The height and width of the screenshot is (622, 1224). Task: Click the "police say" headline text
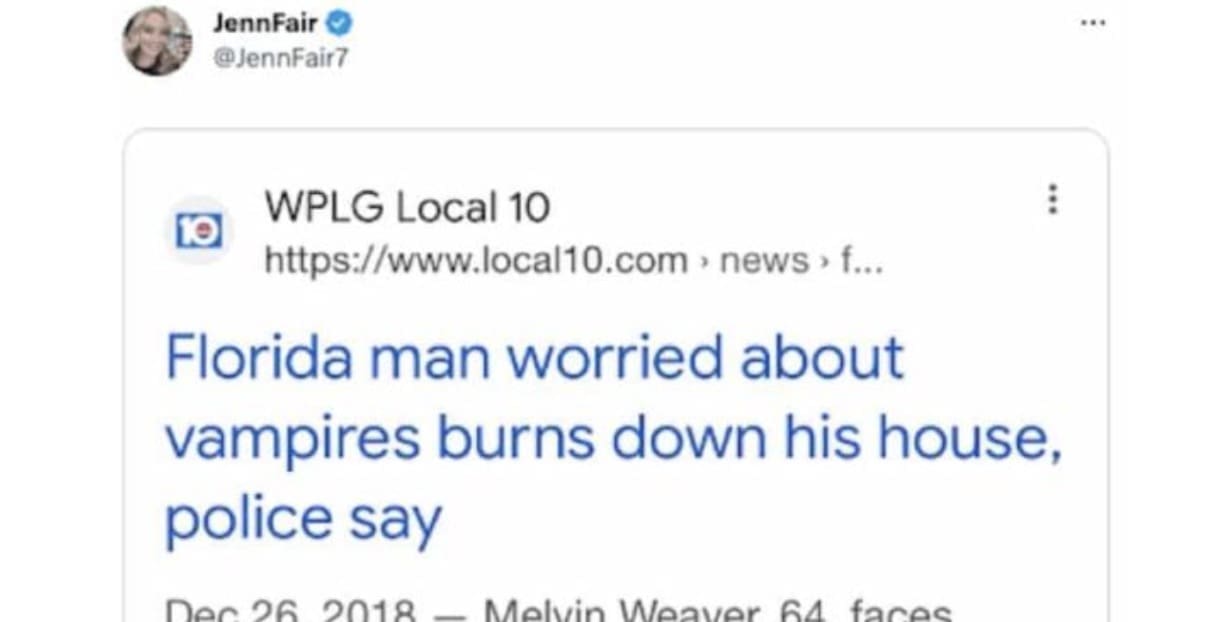303,520
